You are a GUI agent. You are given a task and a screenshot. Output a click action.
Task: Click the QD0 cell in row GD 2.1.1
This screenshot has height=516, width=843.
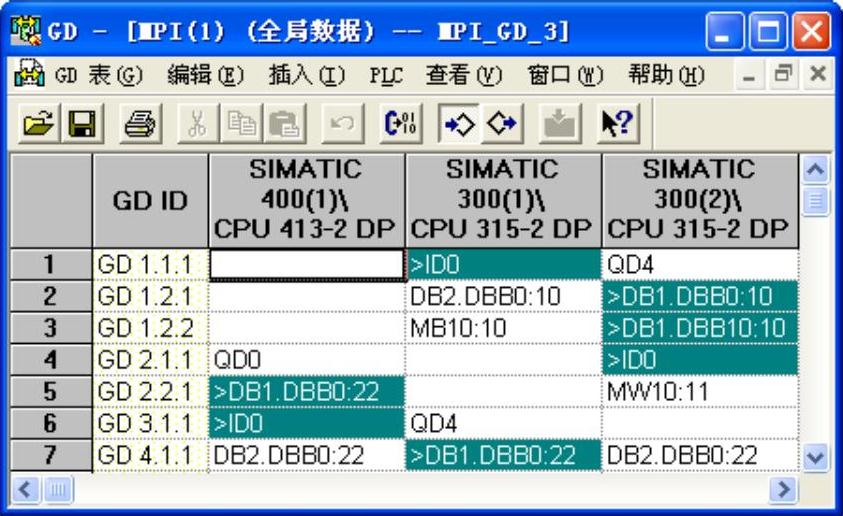pos(306,360)
